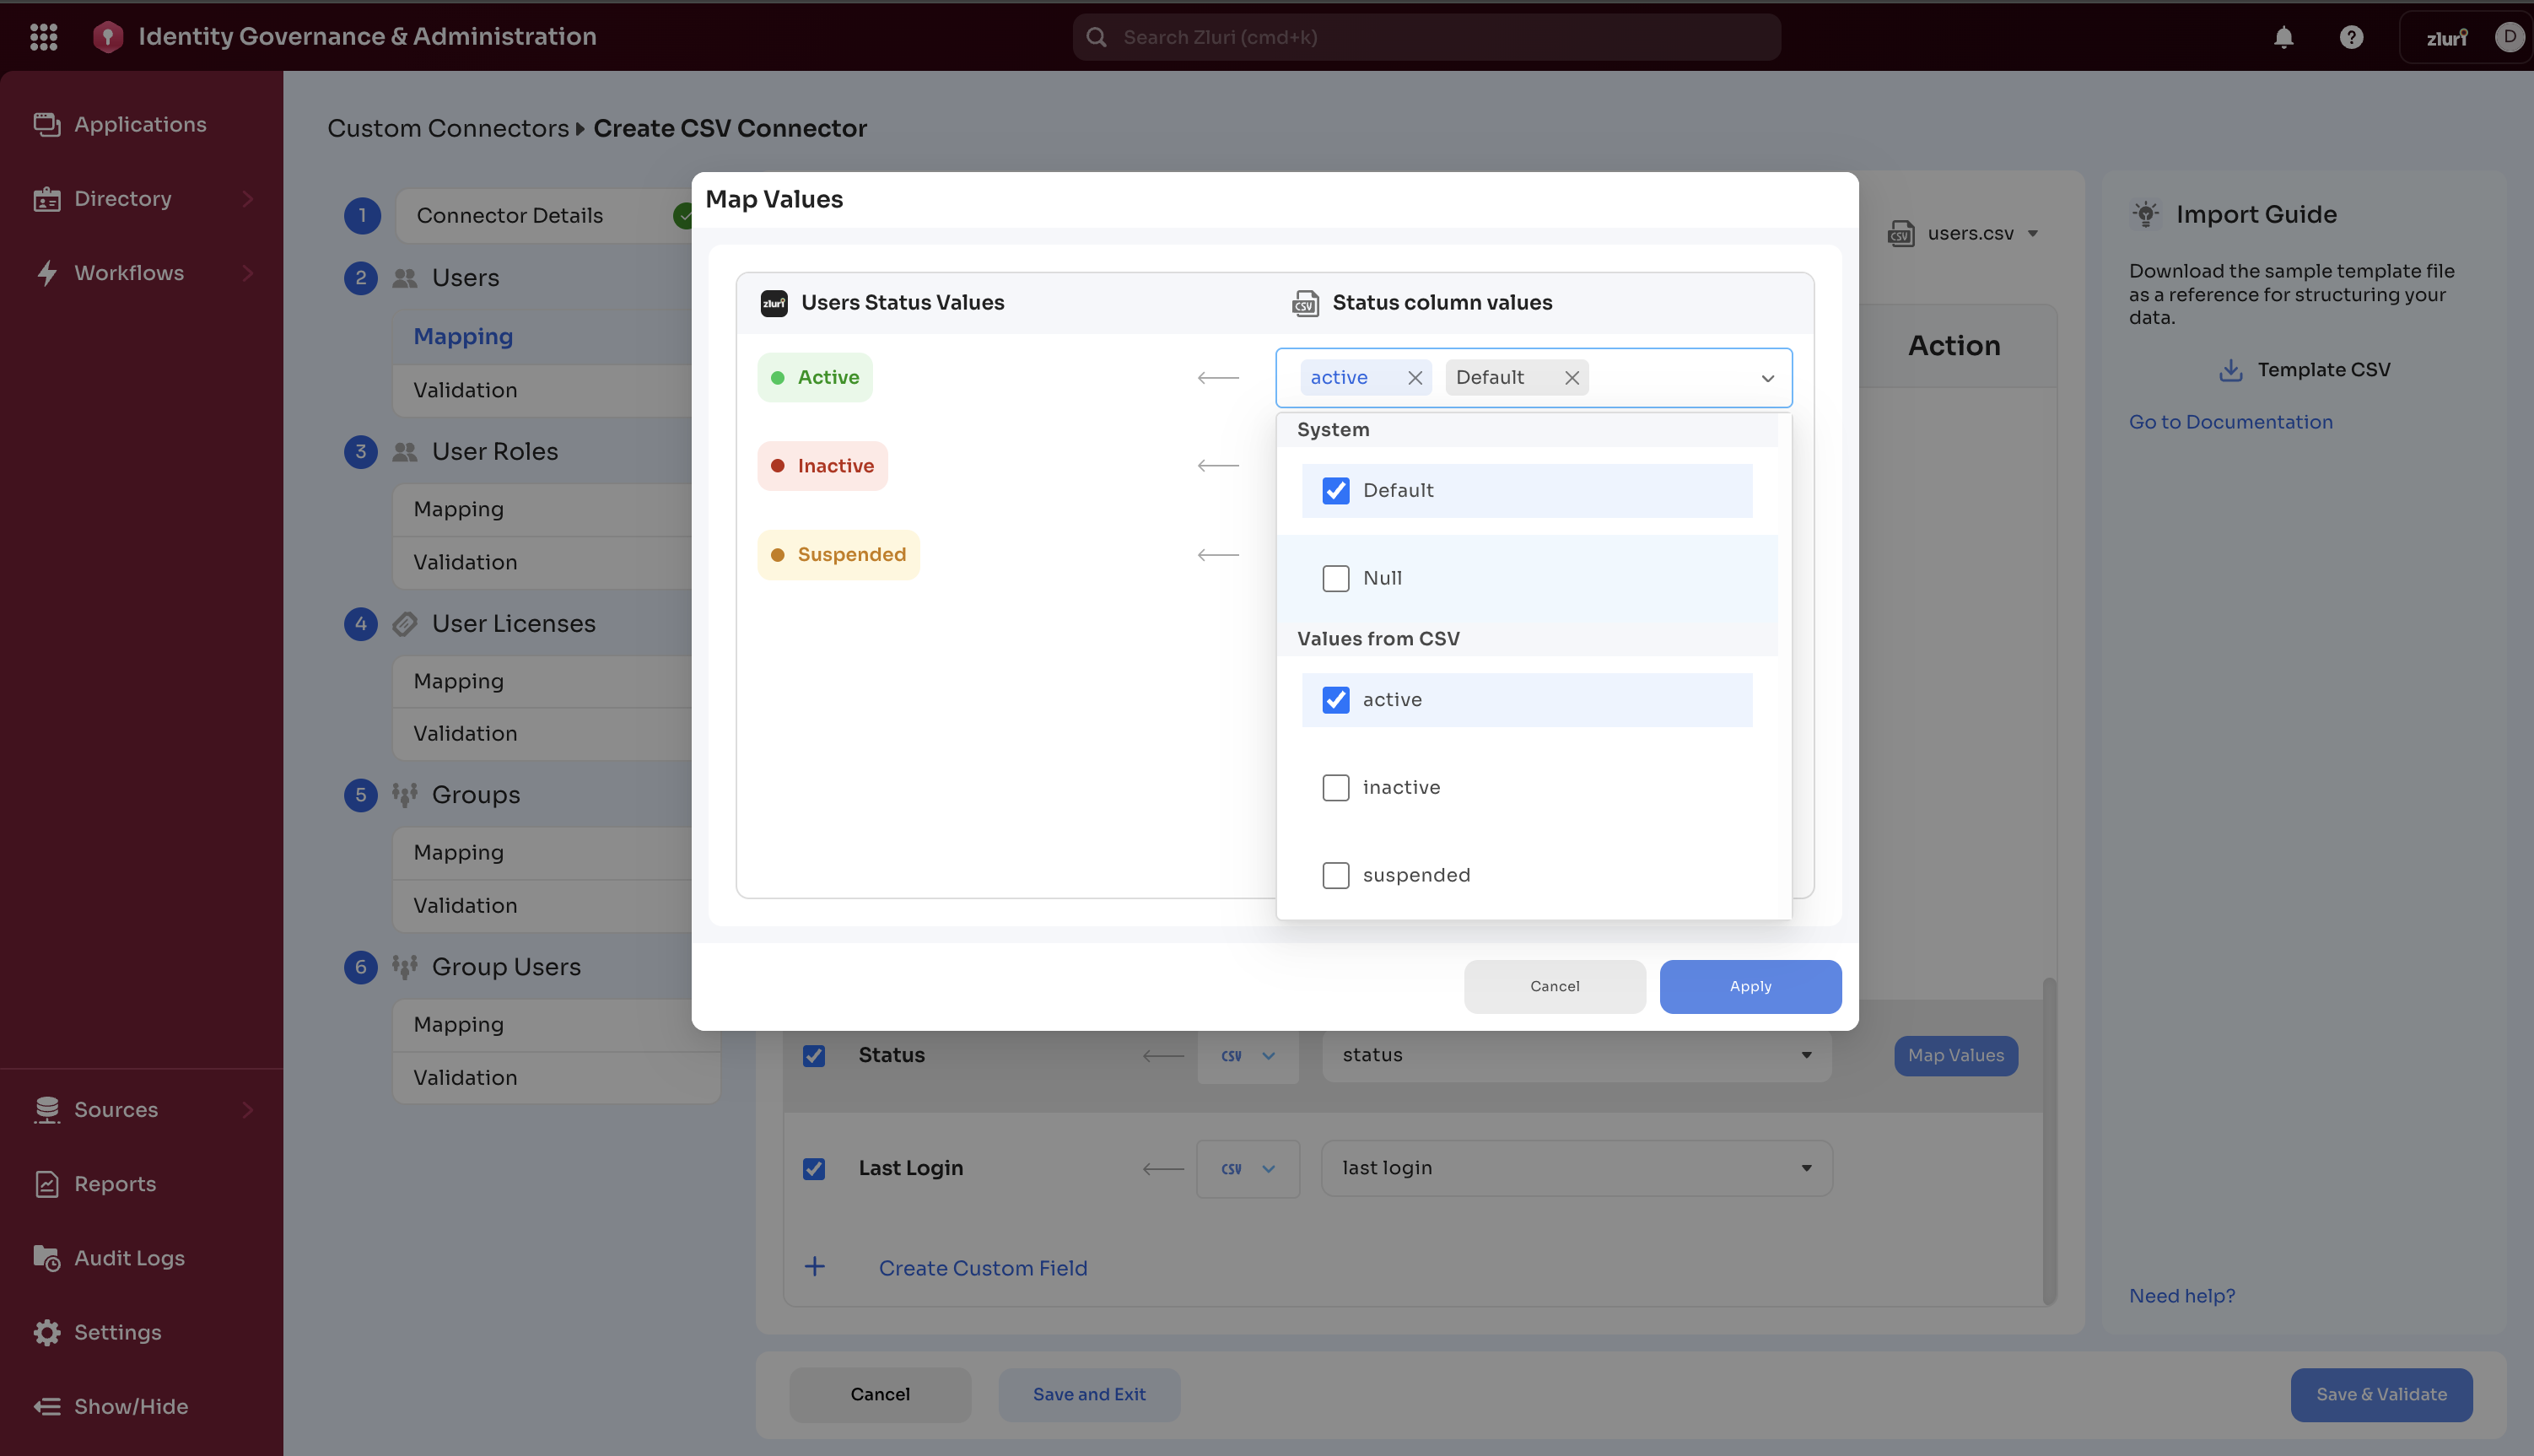Screen dimensions: 2534x1456
Task: Click the notifications bell icon
Action: [2283, 37]
